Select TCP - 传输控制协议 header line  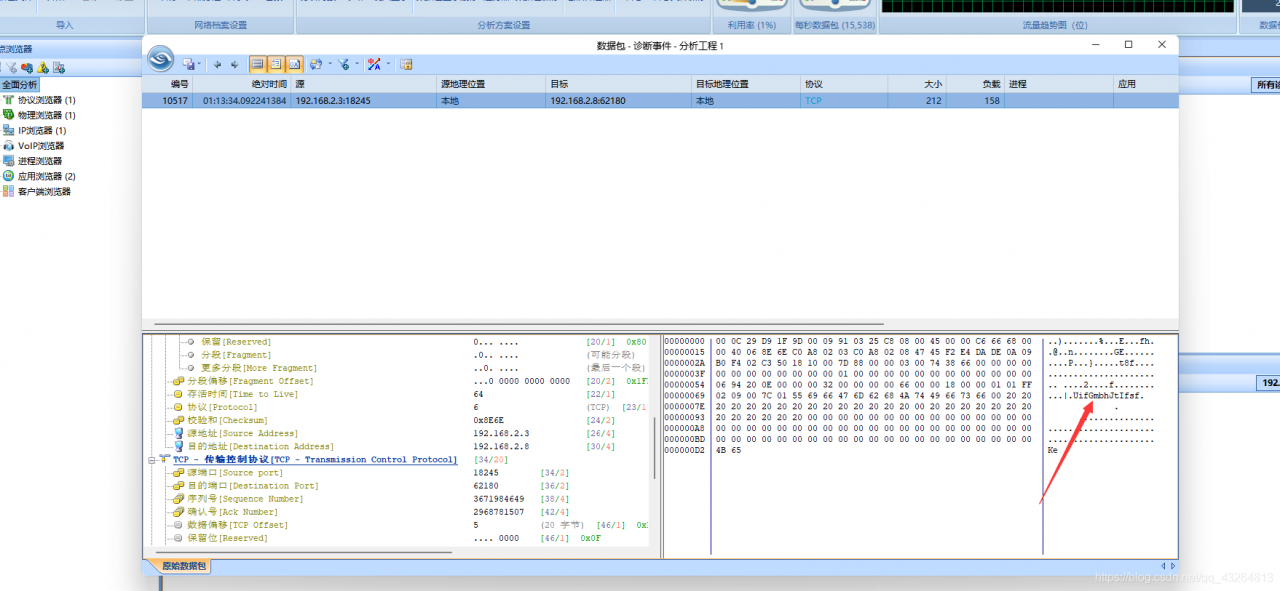coord(314,459)
